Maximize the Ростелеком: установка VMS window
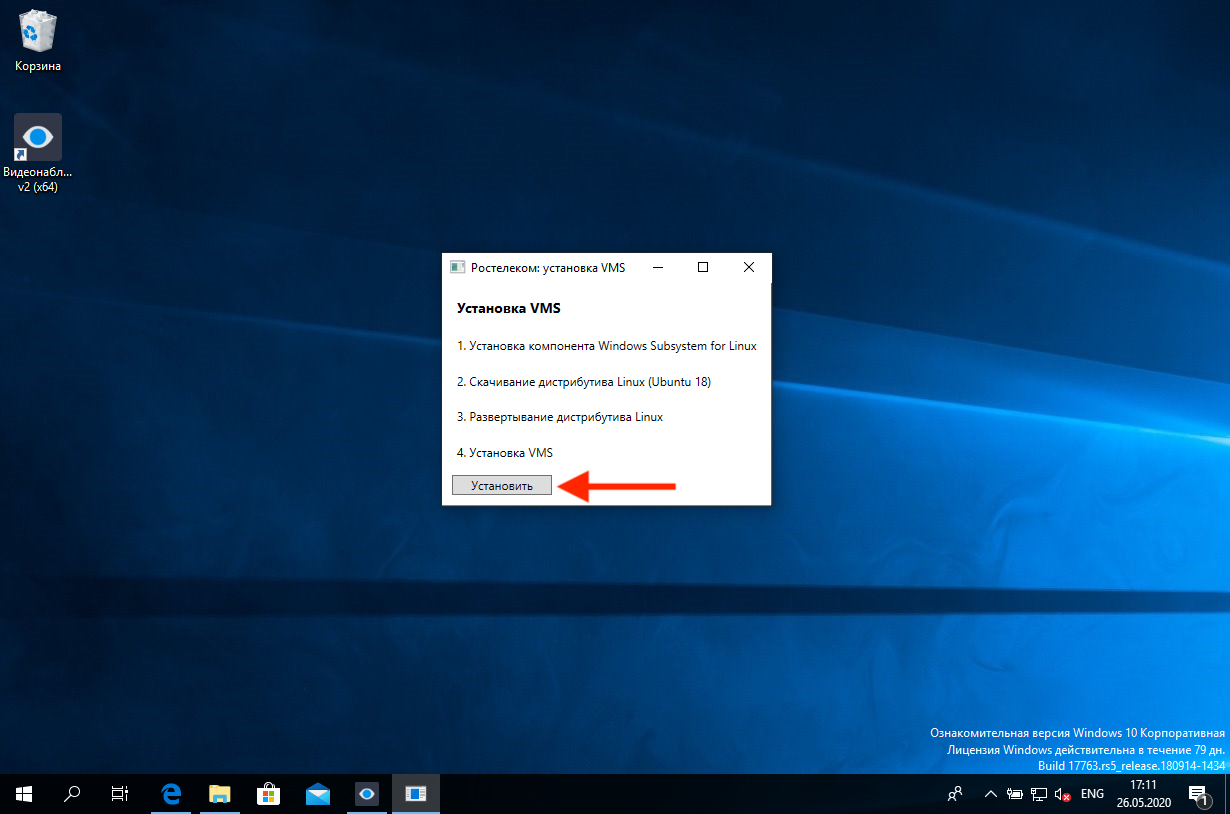The image size is (1230, 814). 703,267
